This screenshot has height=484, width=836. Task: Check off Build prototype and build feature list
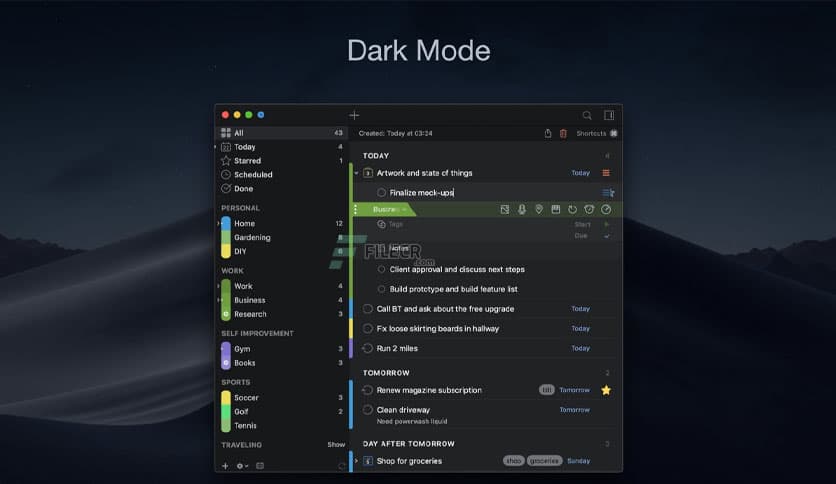click(x=381, y=289)
